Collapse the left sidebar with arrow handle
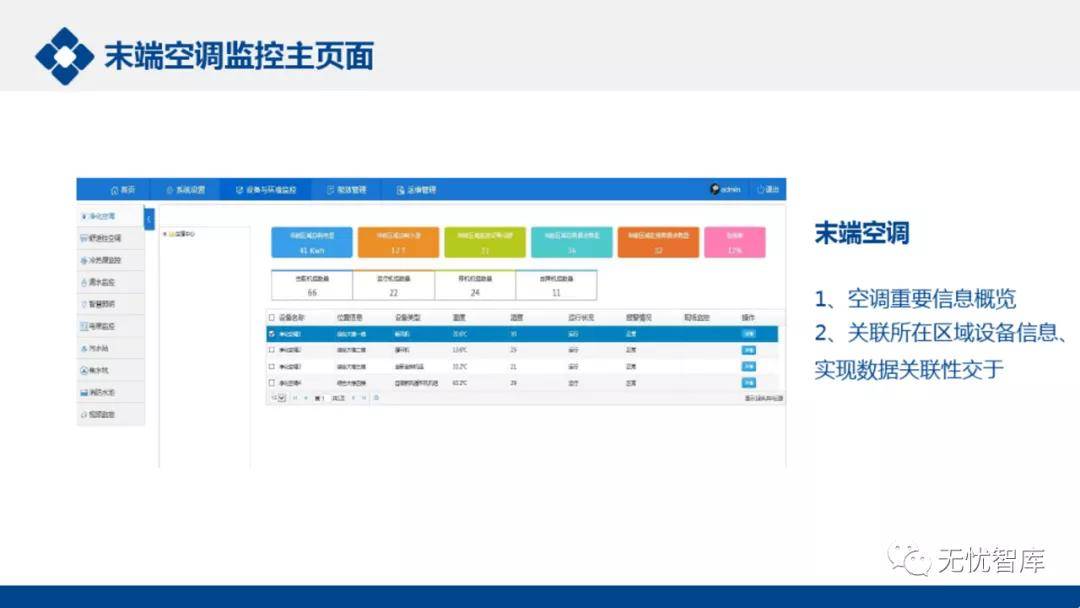1080x608 pixels. click(149, 218)
